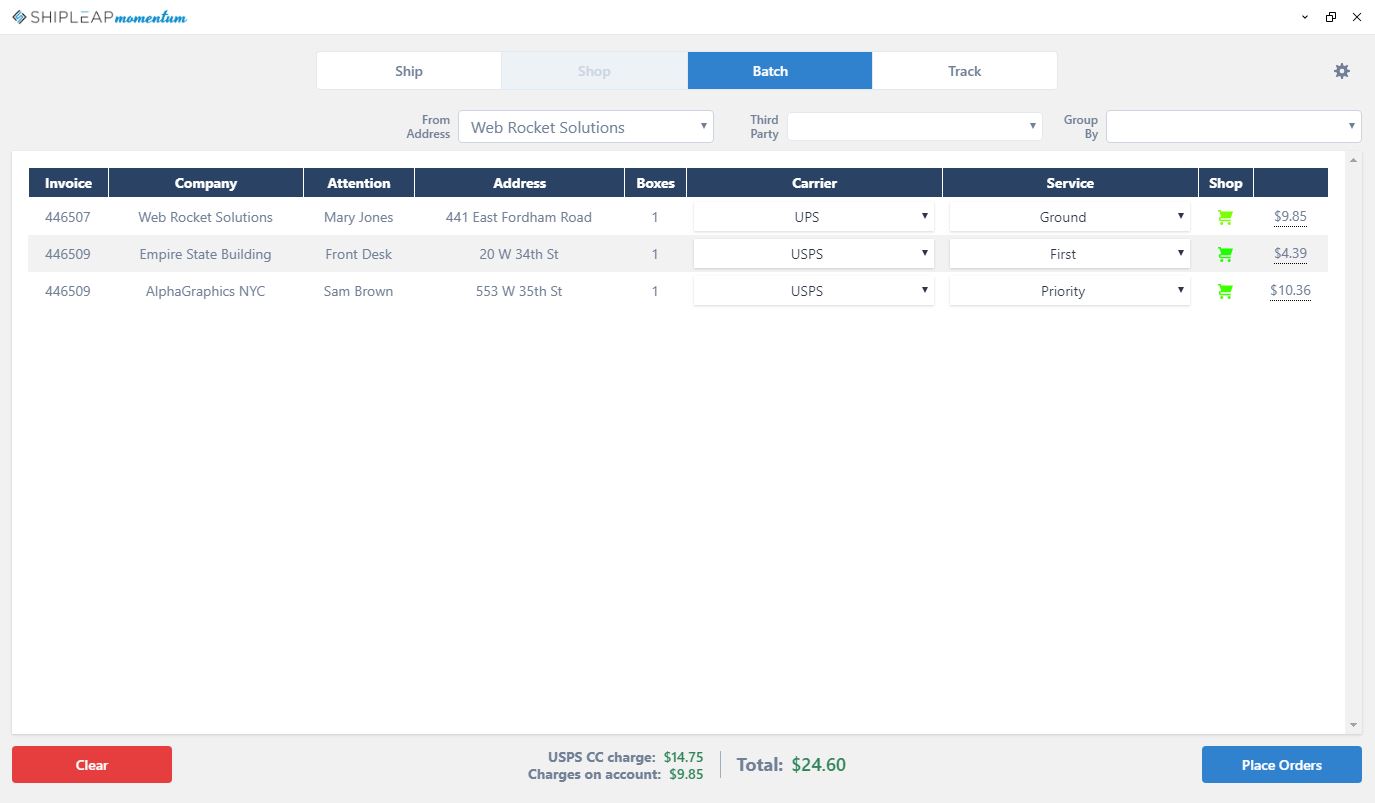The image size is (1375, 803).
Task: Click the ShipLeap Momentum logo
Action: click(x=99, y=17)
